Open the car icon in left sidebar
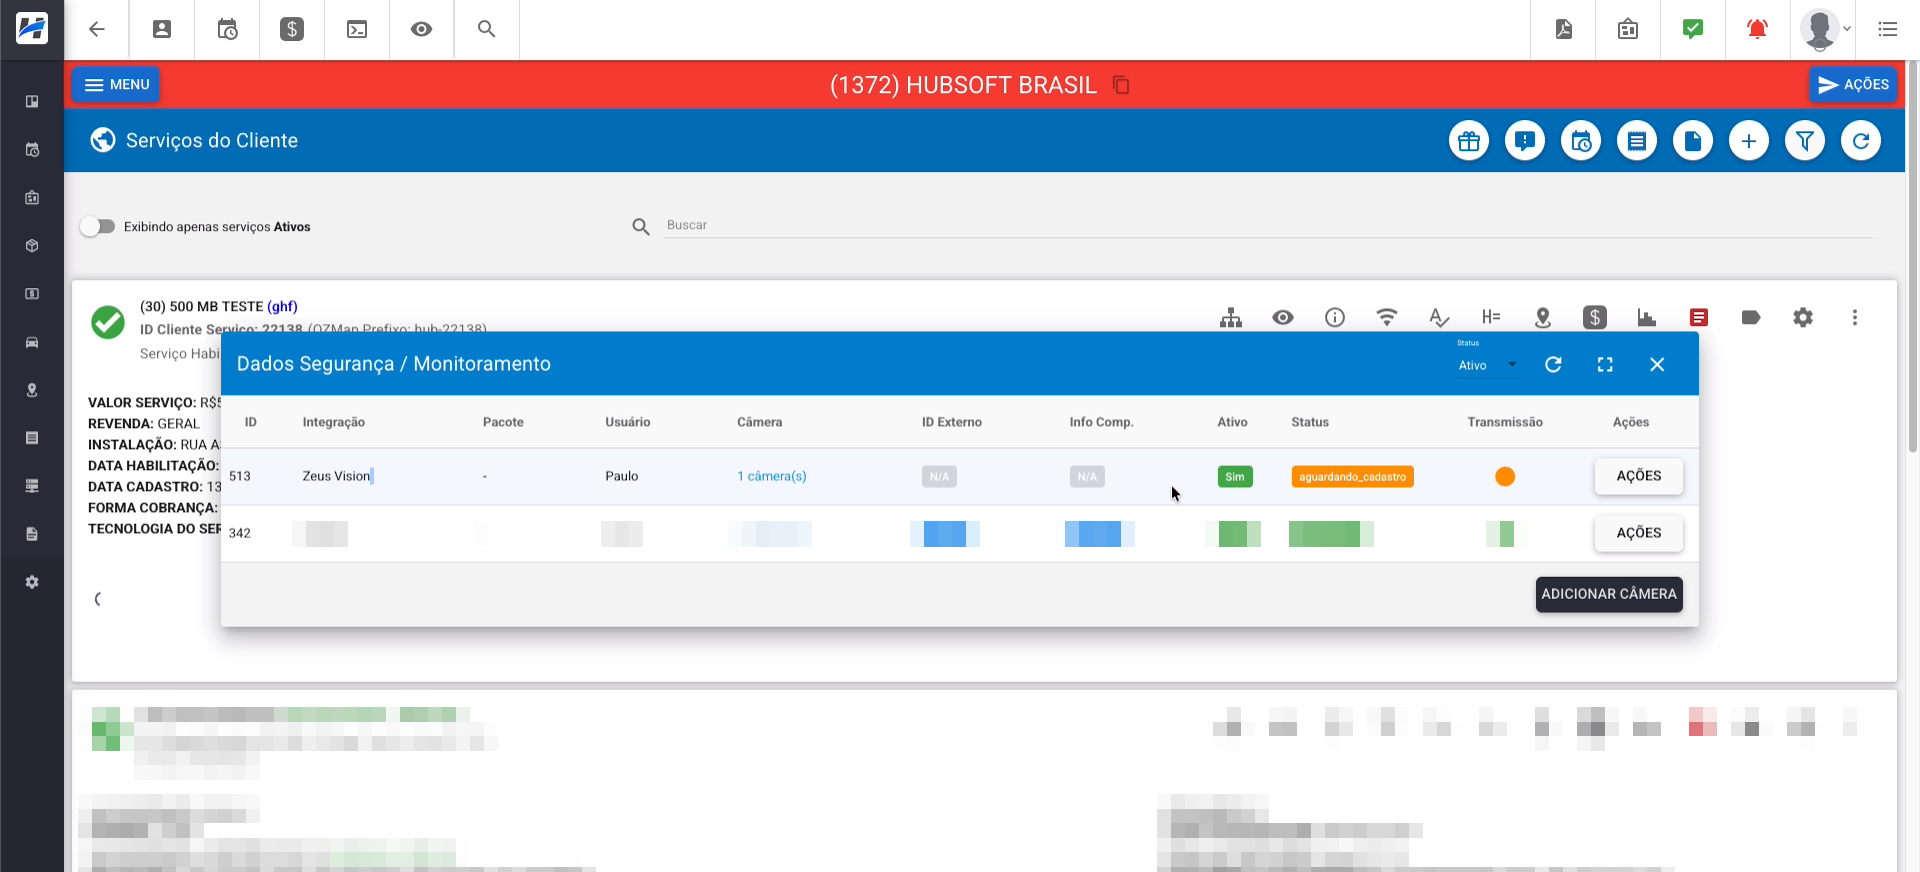The height and width of the screenshot is (872, 1920). pyautogui.click(x=32, y=342)
